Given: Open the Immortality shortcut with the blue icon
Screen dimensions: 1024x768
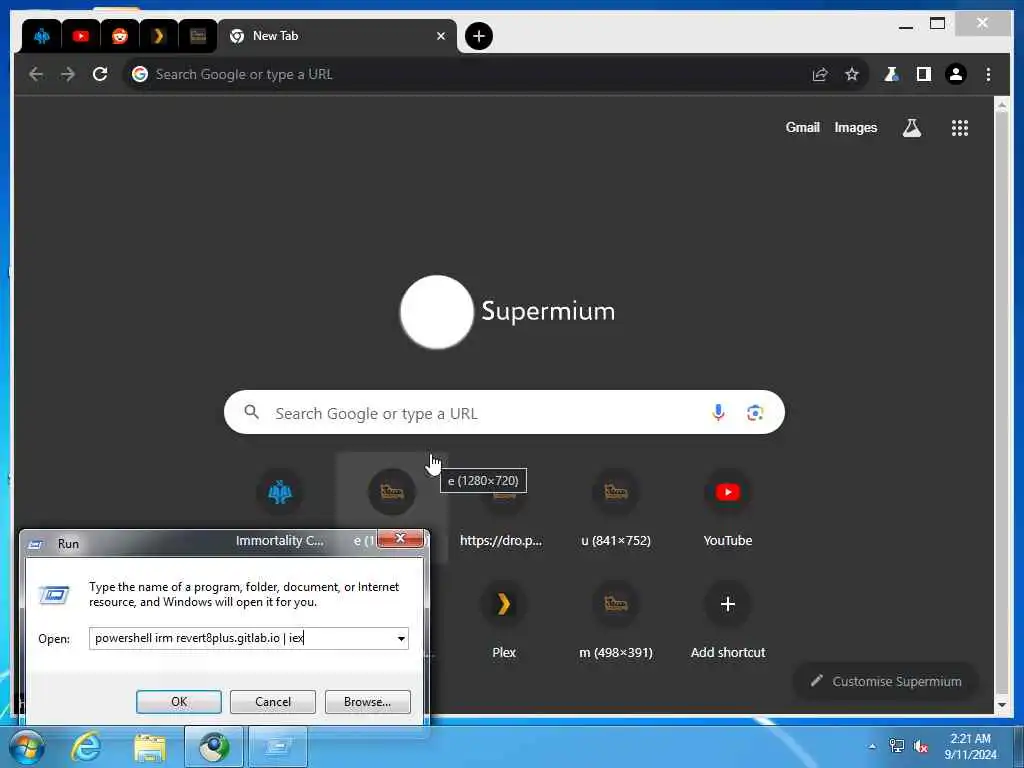Looking at the screenshot, I should (280, 492).
